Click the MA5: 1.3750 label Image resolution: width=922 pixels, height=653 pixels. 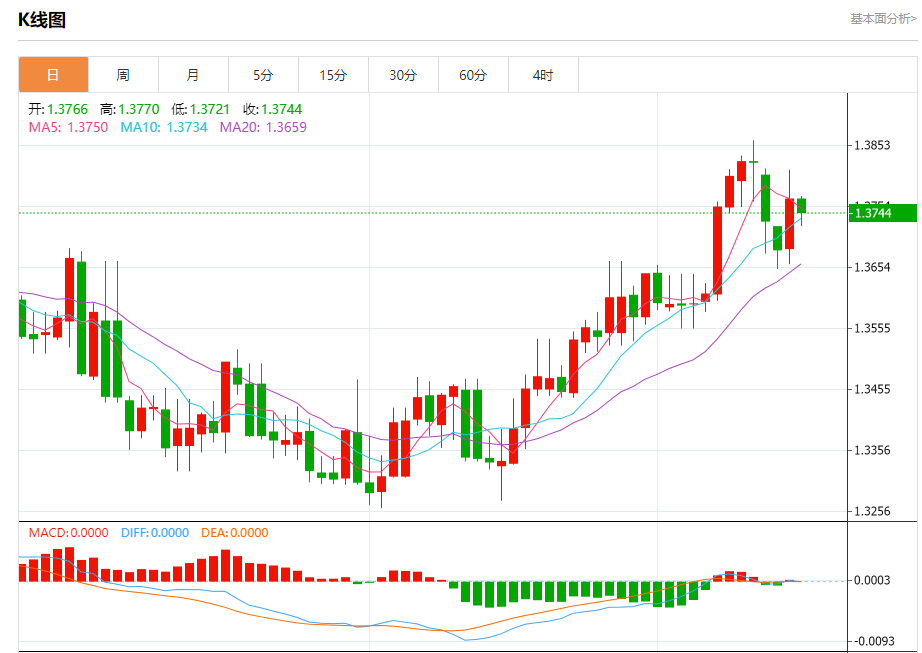click(x=68, y=127)
